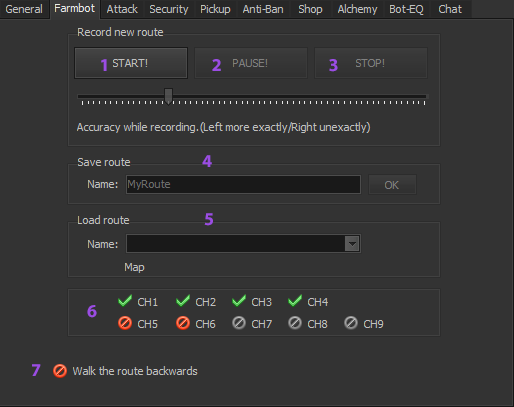Screen dimensions: 514x407
Task: Open the Alchemy tab
Action: tap(357, 9)
